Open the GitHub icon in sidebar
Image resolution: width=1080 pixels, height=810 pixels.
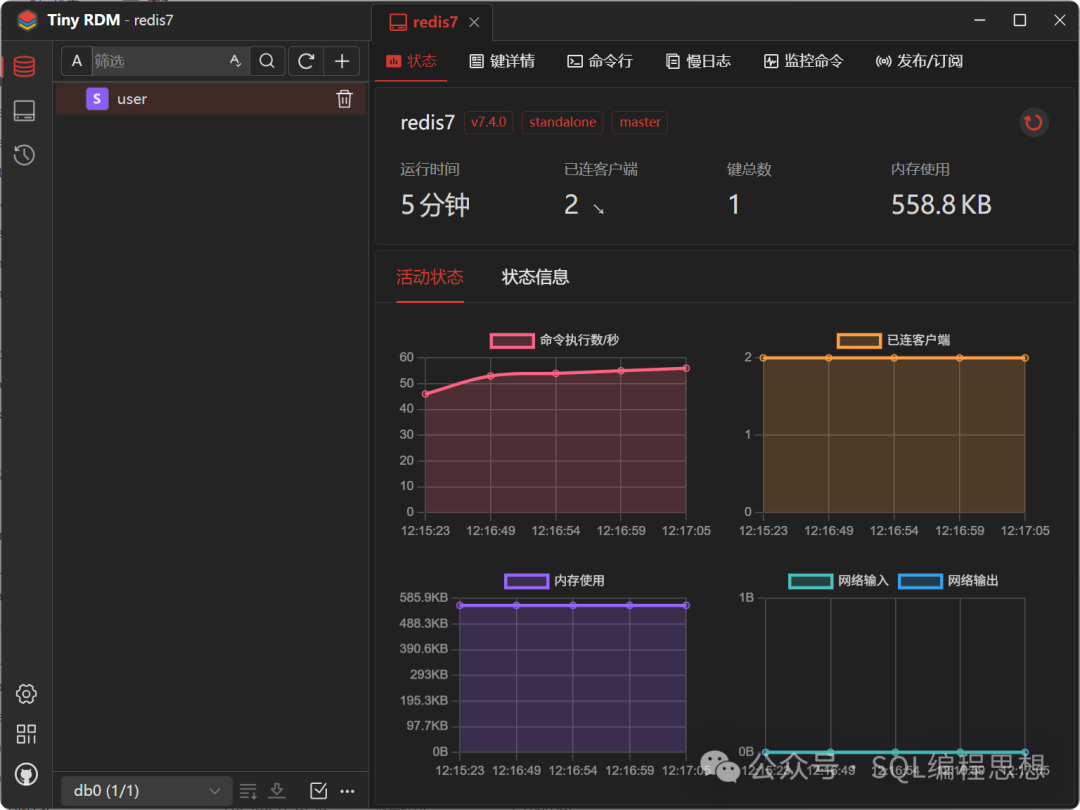[26, 774]
